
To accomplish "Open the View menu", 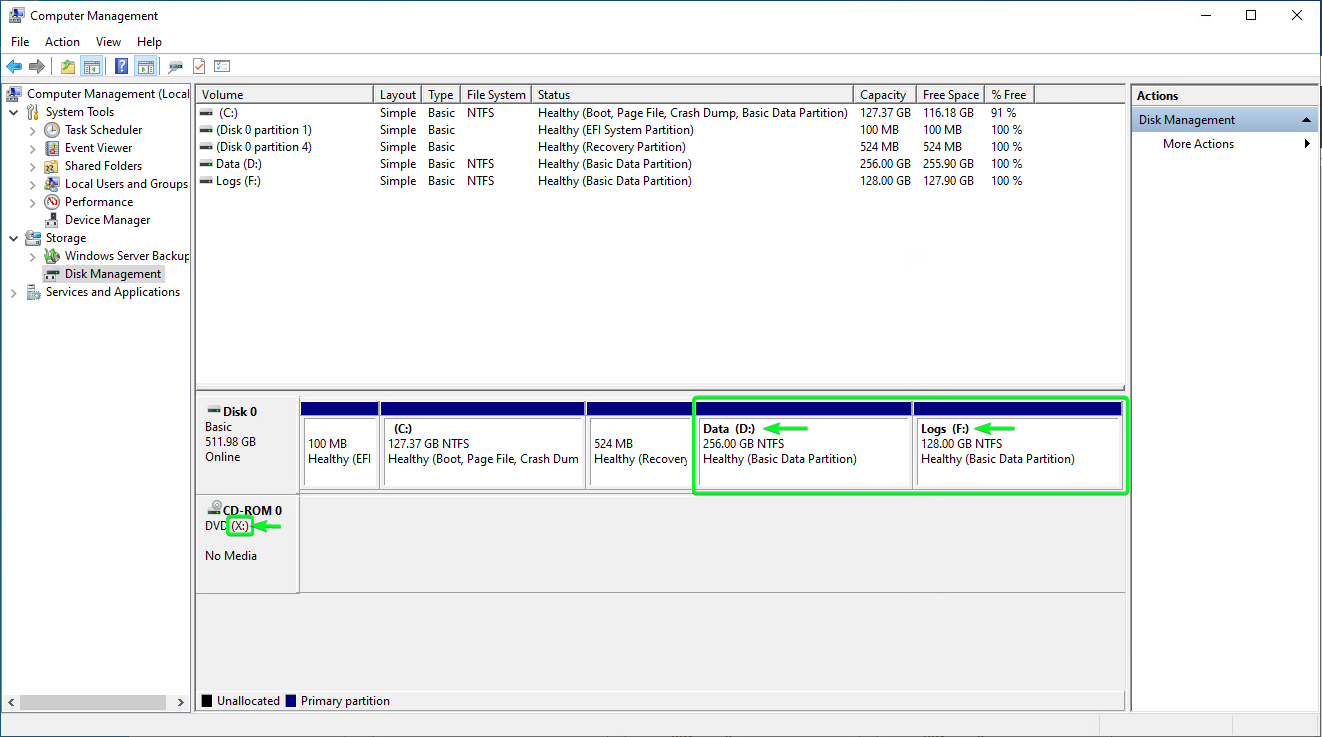I will pos(108,42).
